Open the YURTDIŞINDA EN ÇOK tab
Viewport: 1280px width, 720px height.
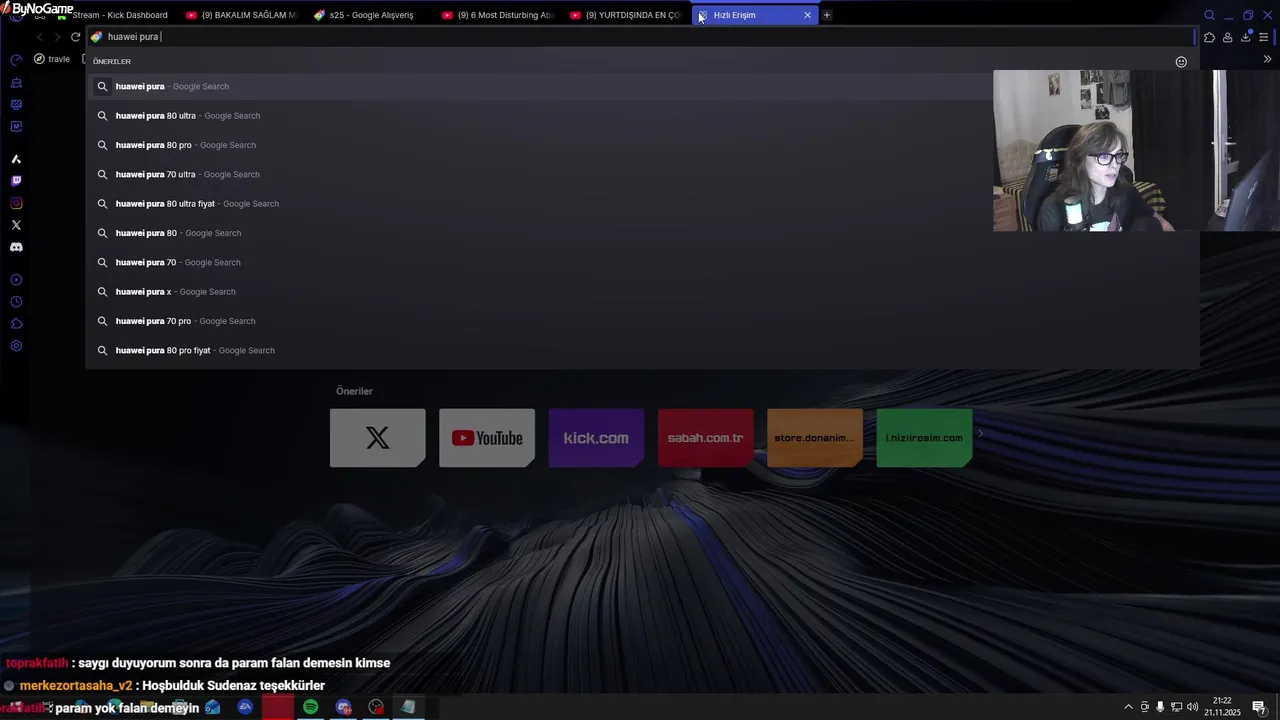click(626, 15)
